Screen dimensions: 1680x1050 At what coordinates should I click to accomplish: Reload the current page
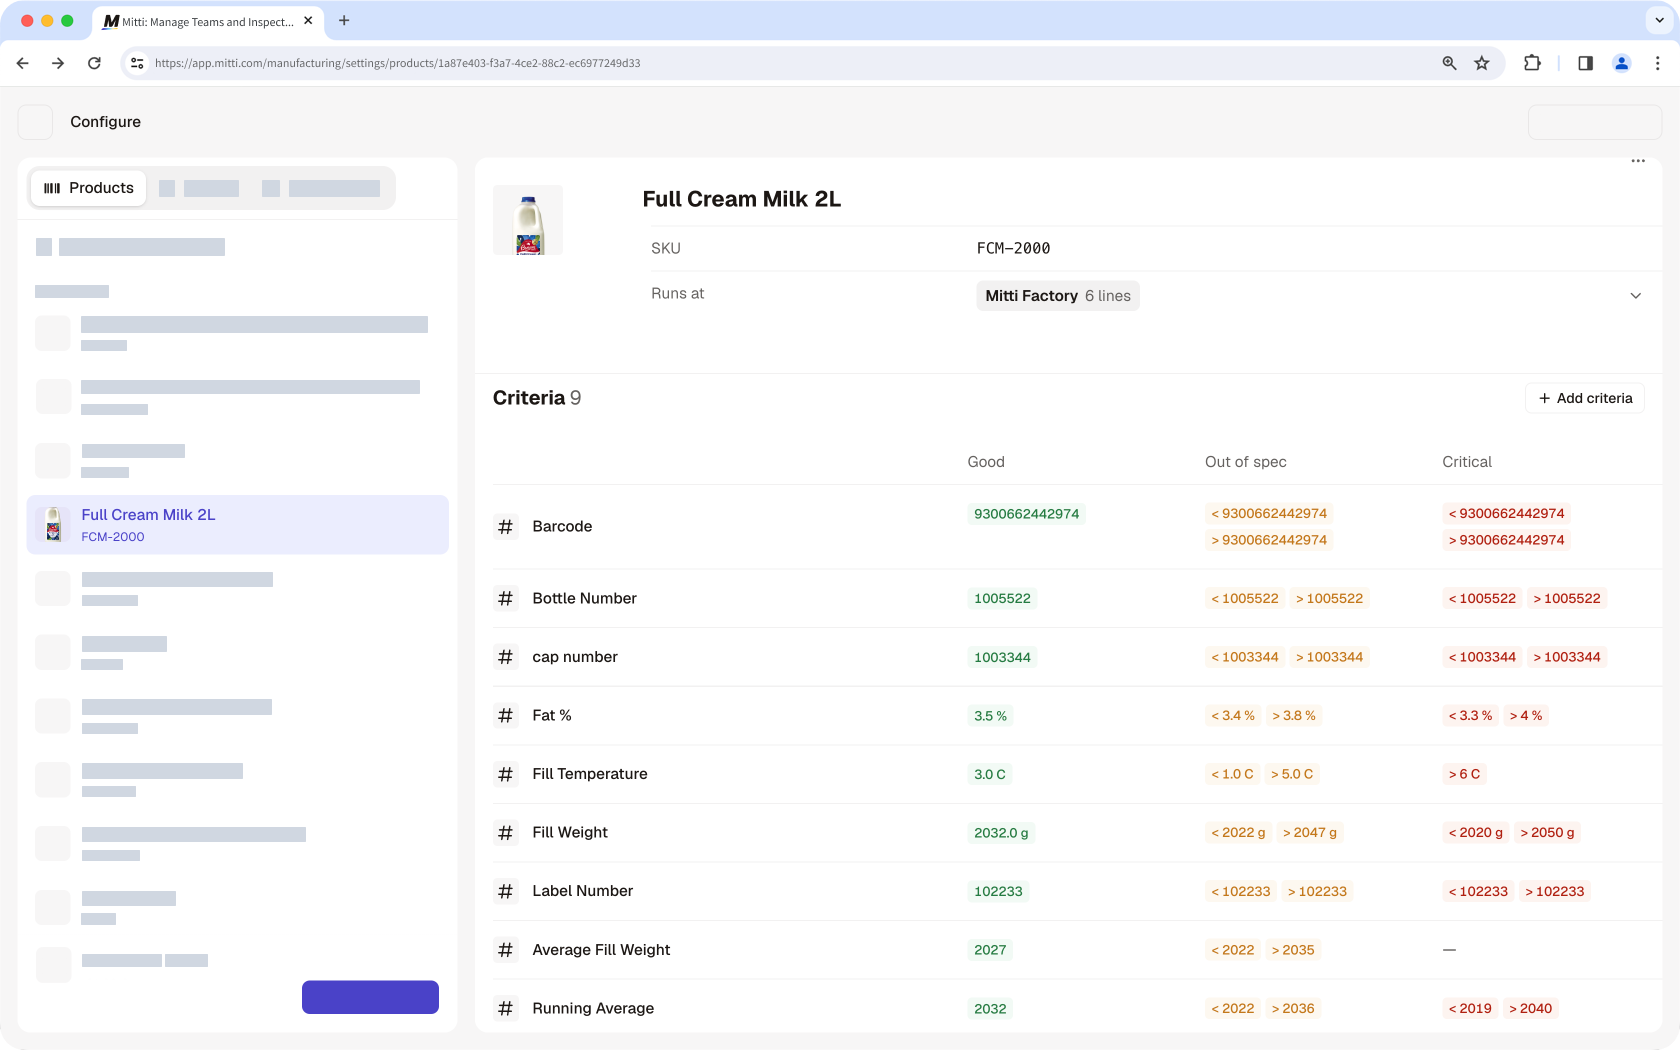pos(94,63)
